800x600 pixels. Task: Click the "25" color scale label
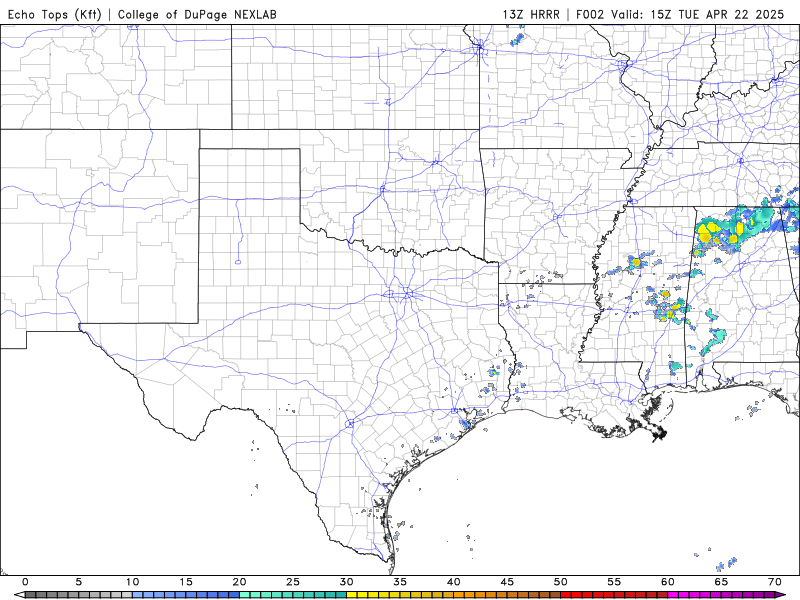click(293, 582)
